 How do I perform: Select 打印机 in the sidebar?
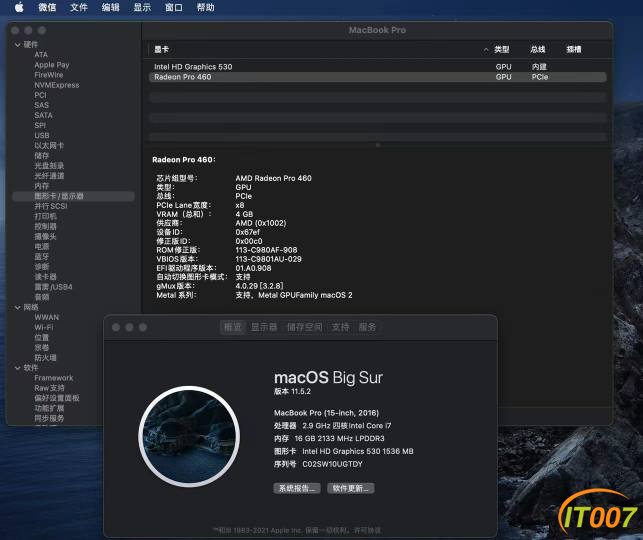[x=45, y=216]
